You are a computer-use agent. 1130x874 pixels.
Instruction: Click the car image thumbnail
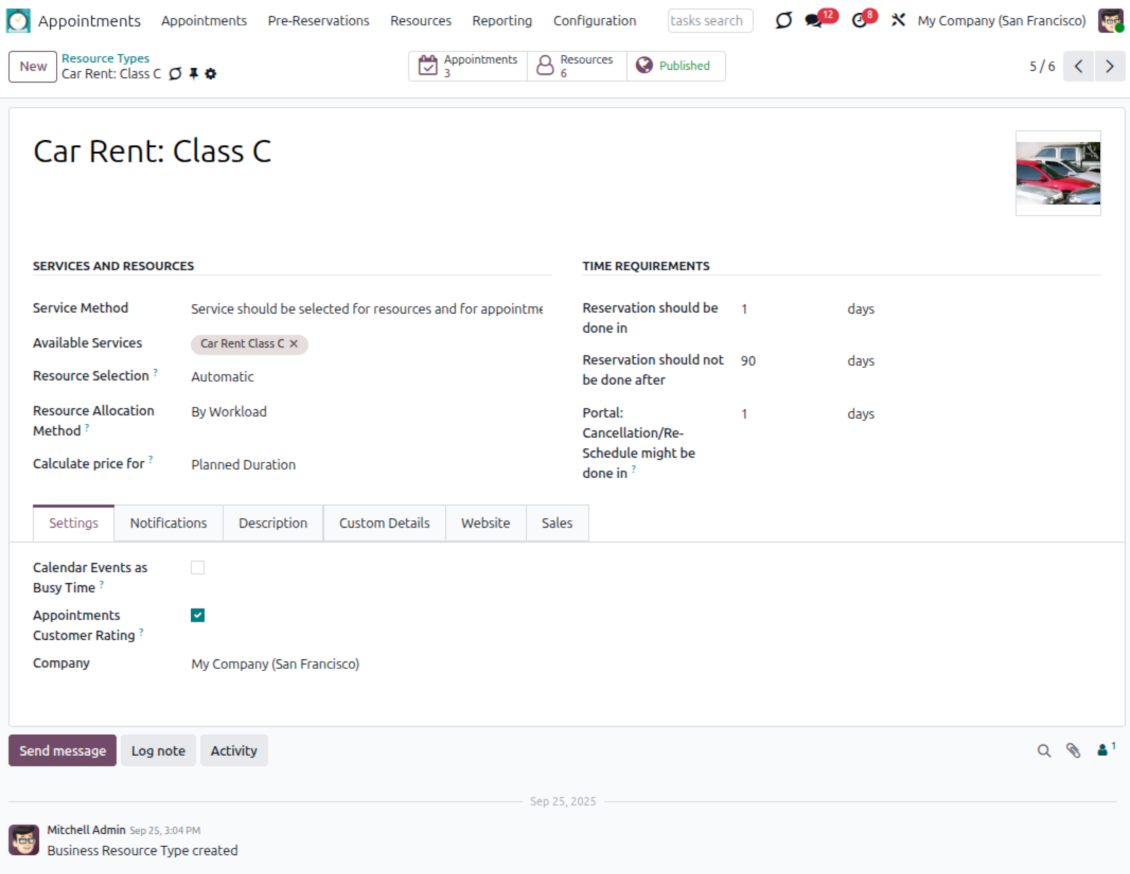(1058, 173)
